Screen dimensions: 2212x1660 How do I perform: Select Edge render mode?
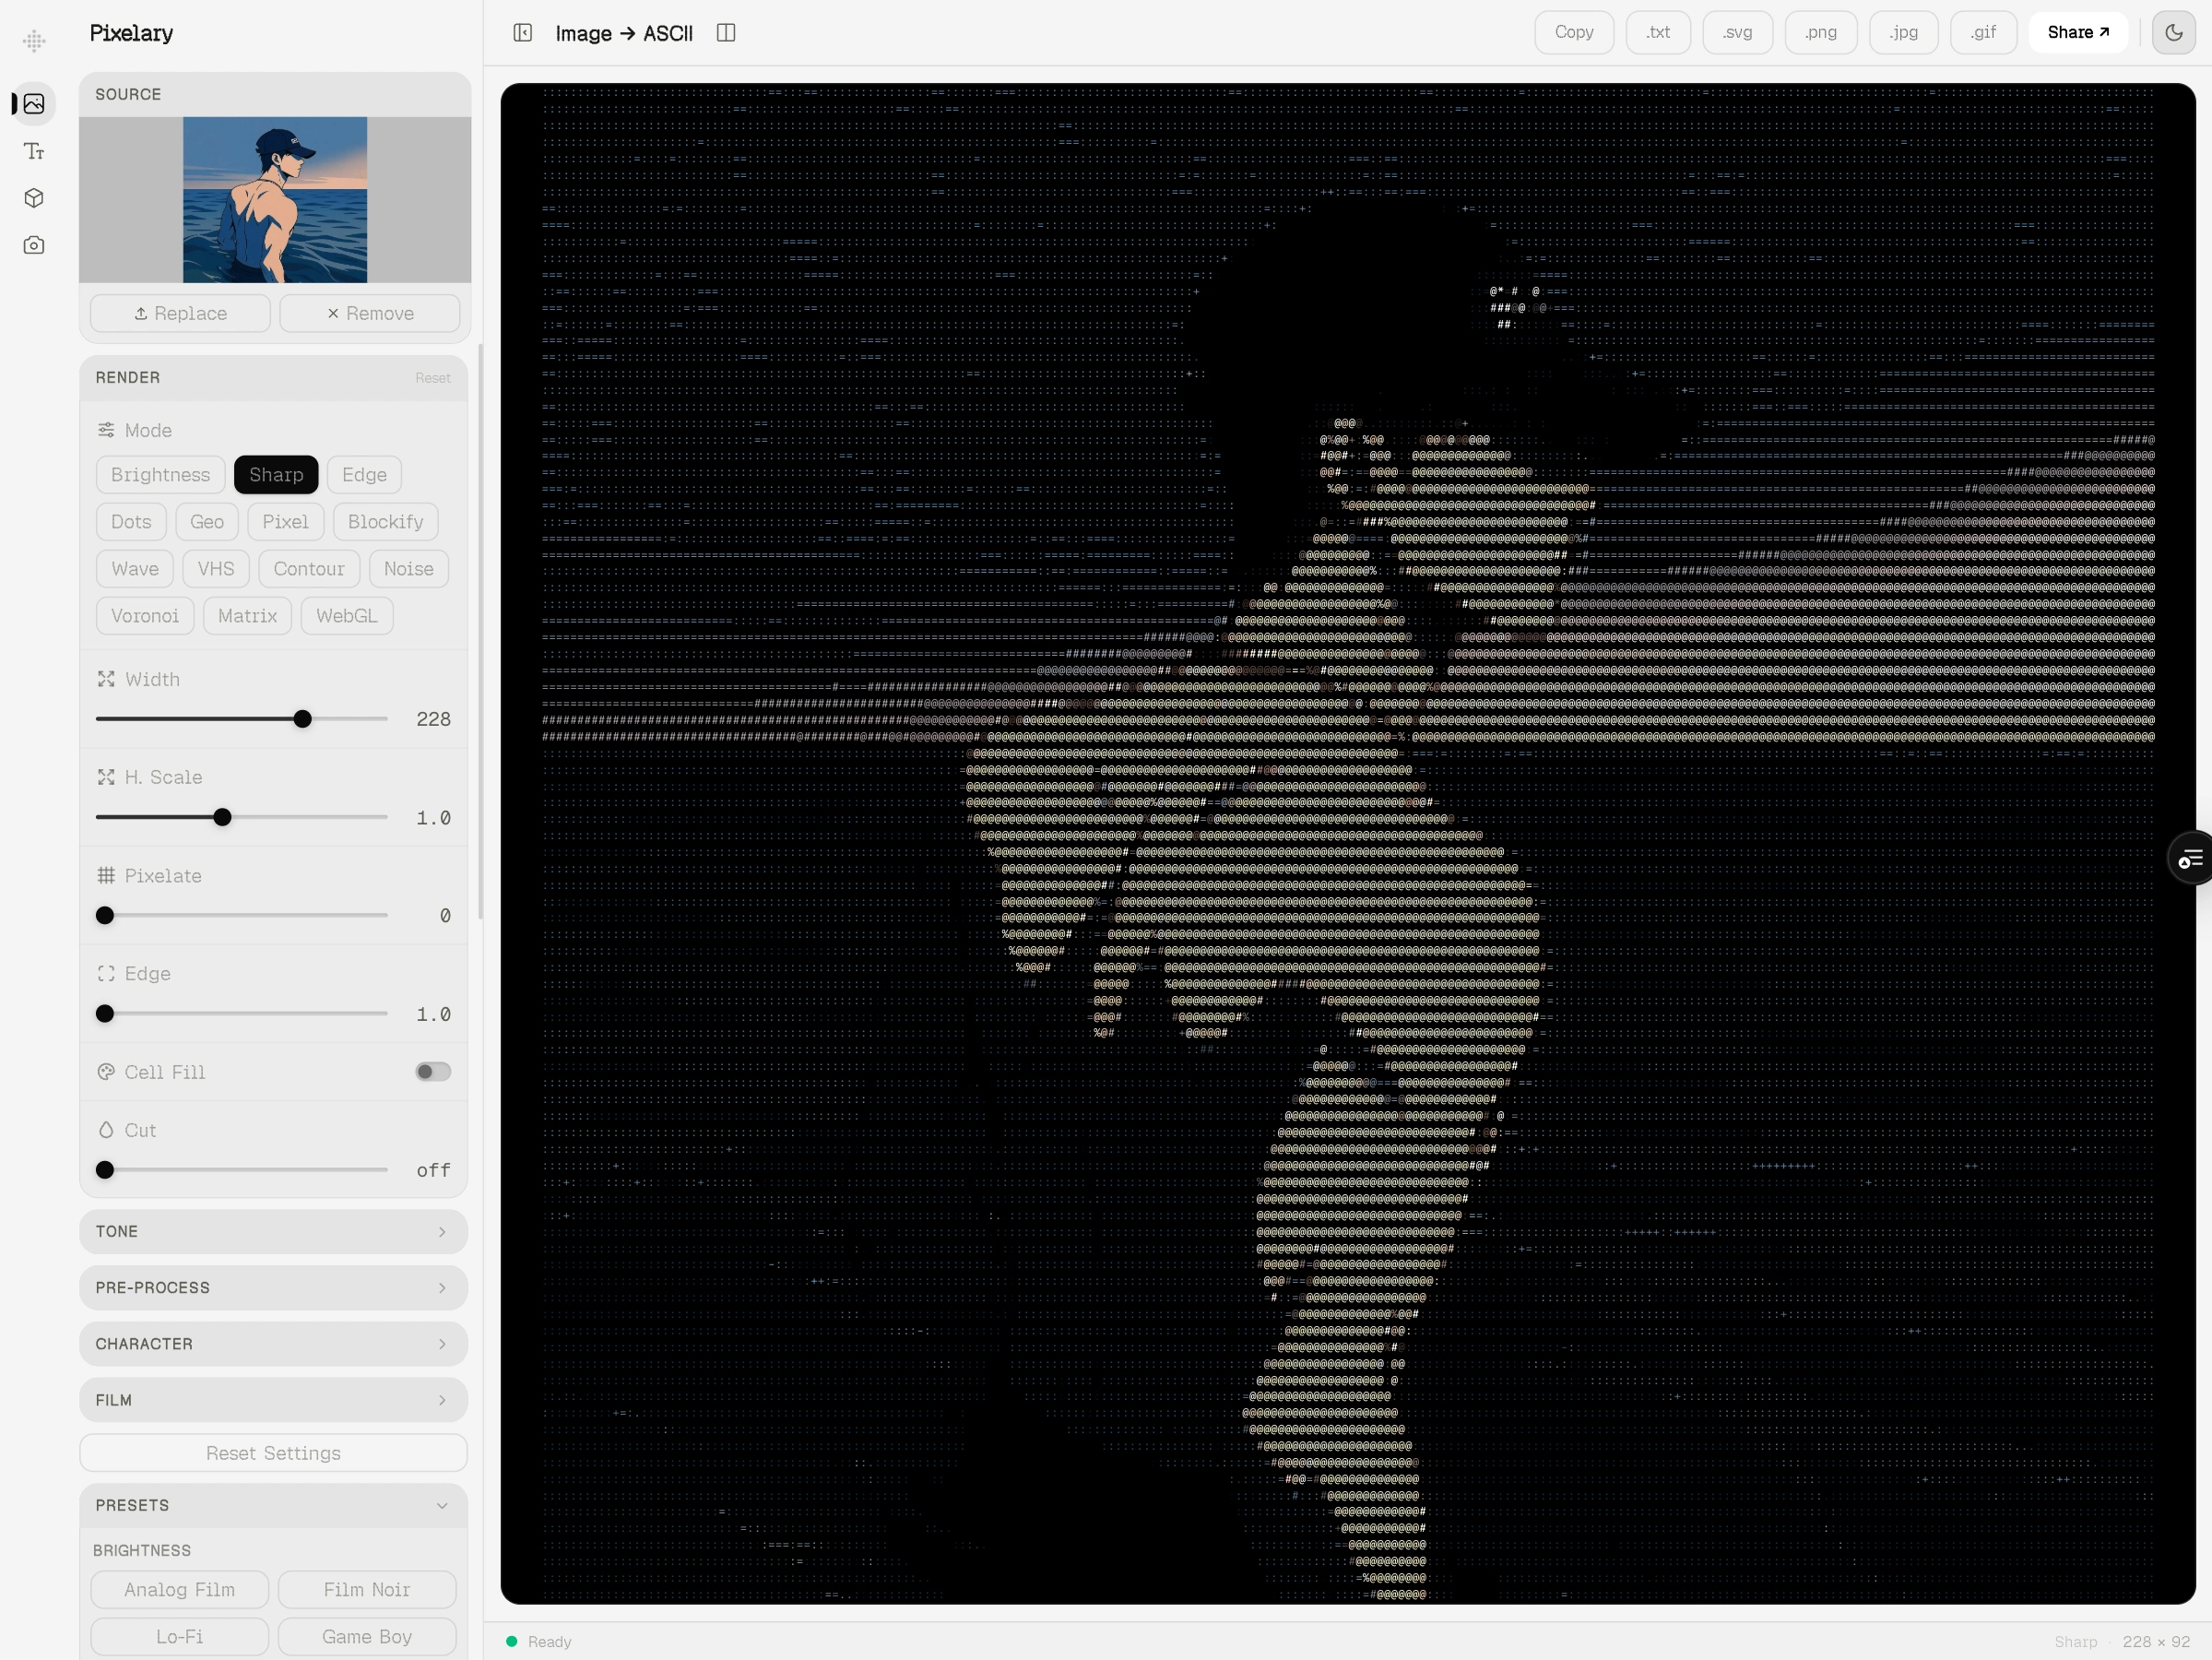[364, 475]
